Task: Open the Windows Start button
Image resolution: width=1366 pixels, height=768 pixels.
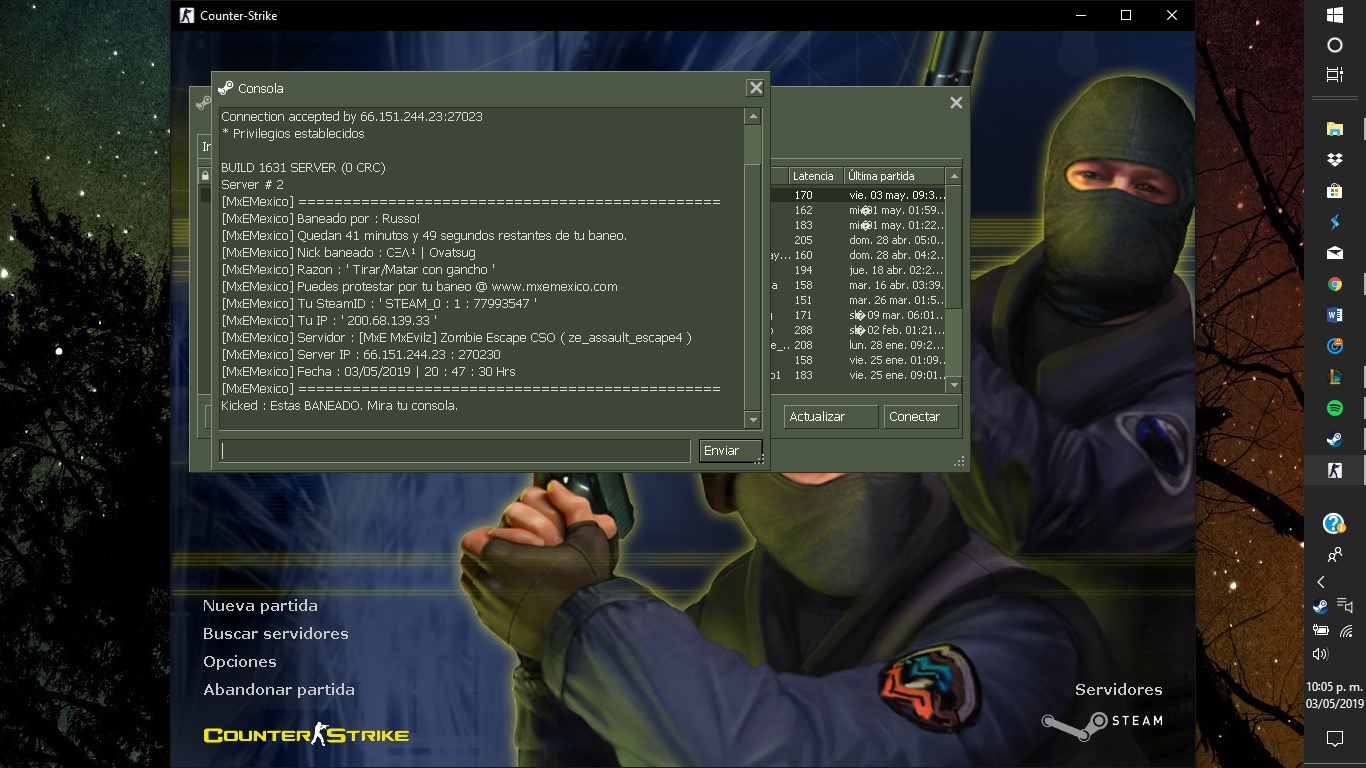Action: (1334, 15)
